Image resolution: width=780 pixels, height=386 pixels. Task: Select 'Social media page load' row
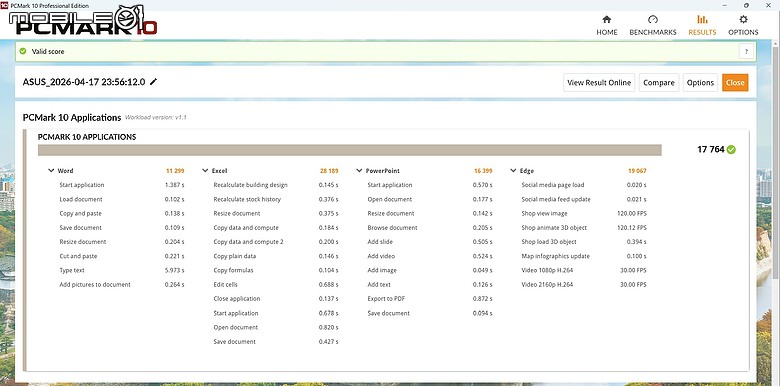pos(584,185)
